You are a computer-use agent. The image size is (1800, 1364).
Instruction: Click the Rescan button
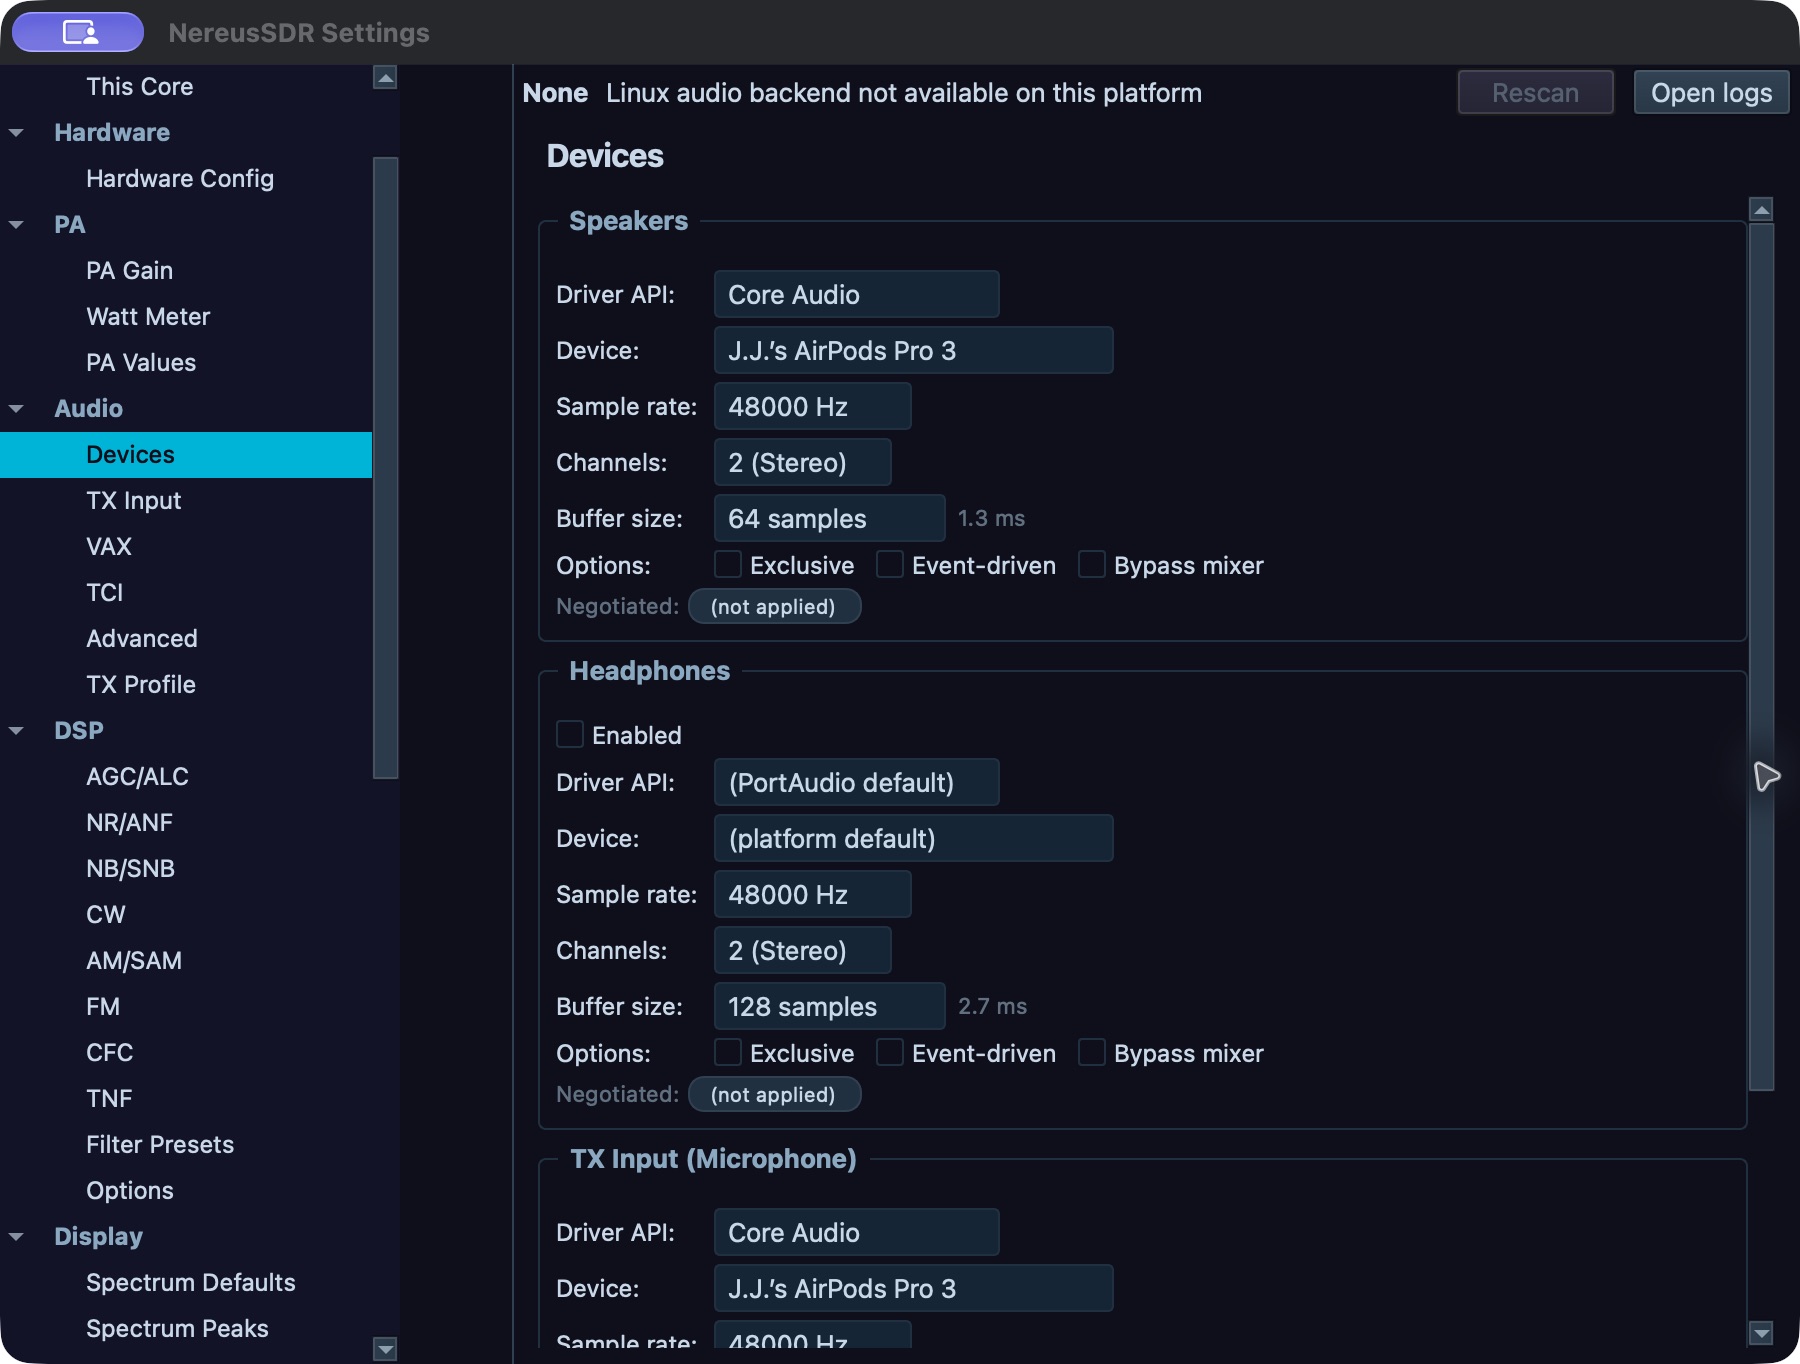1535,92
